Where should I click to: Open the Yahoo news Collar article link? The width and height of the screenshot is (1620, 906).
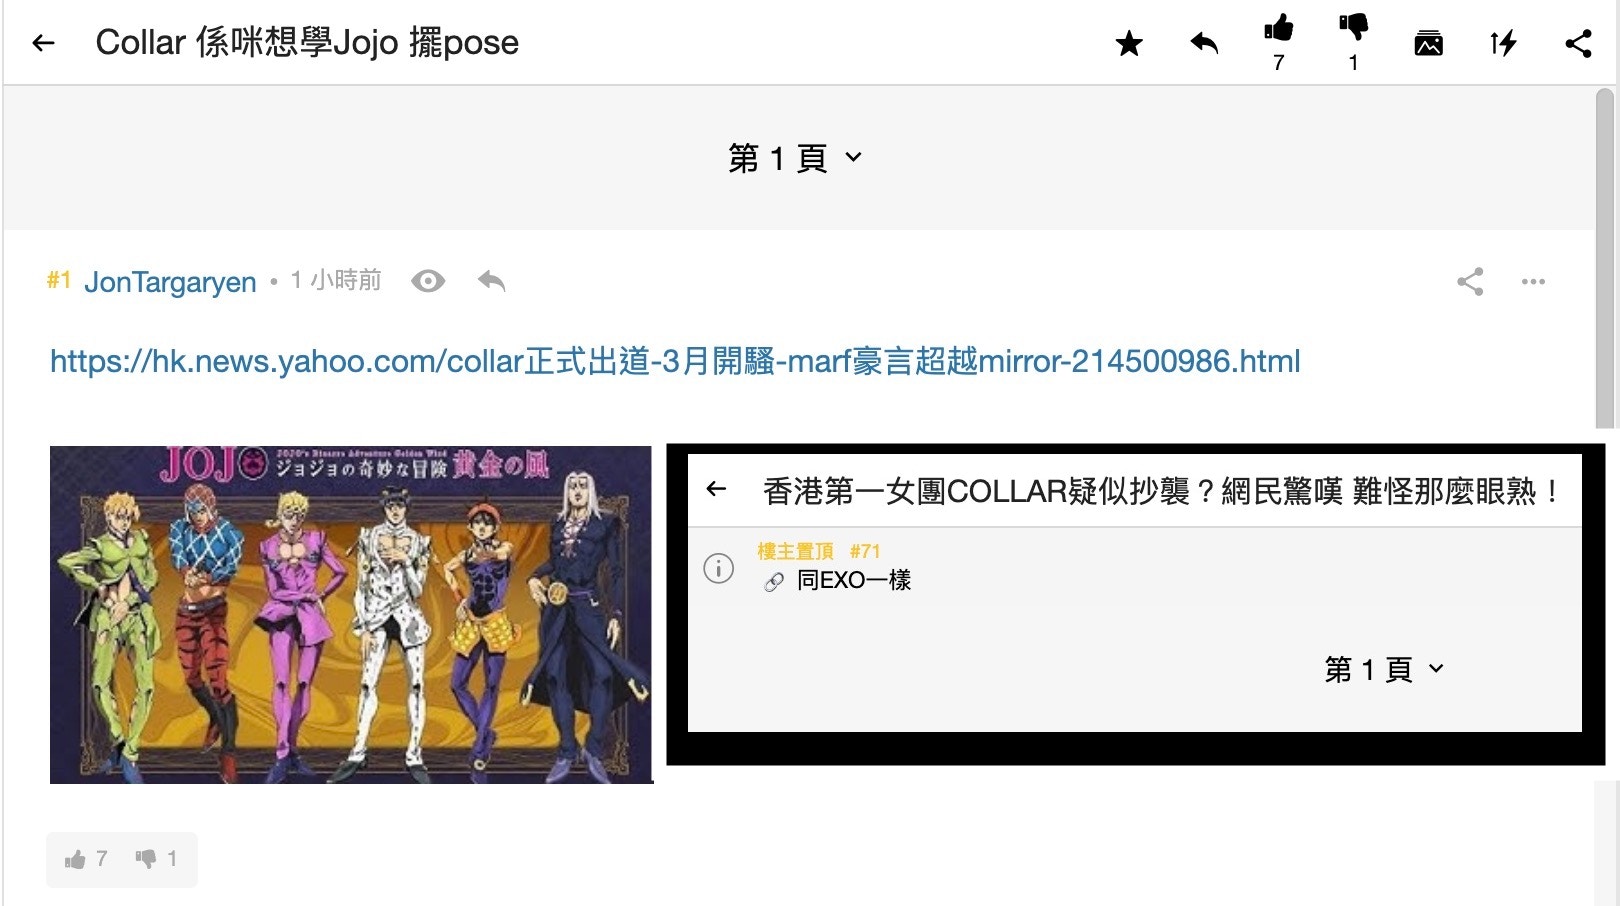pyautogui.click(x=675, y=361)
